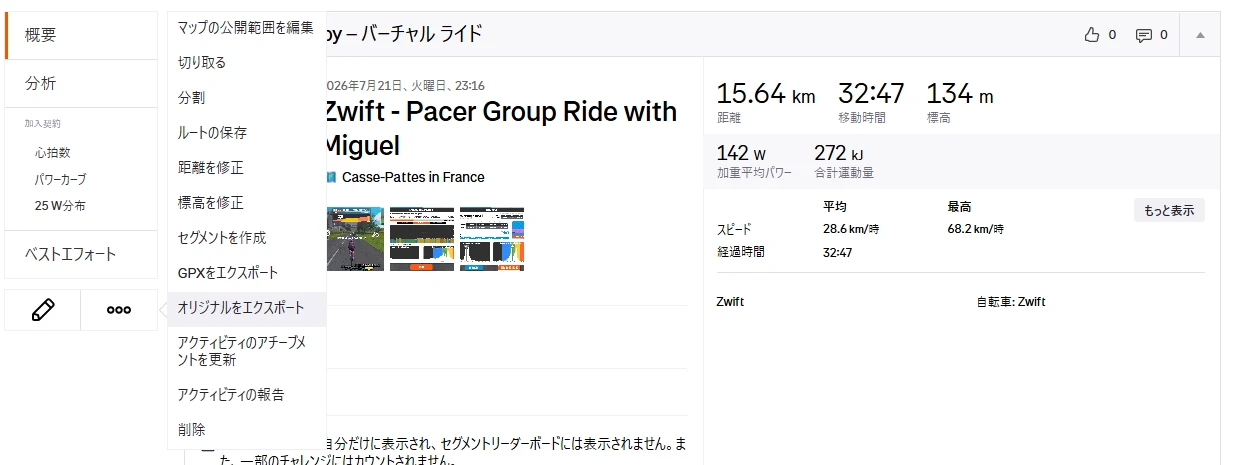Click the 15.64 km distance value
This screenshot has width=1240, height=465.
(766, 95)
